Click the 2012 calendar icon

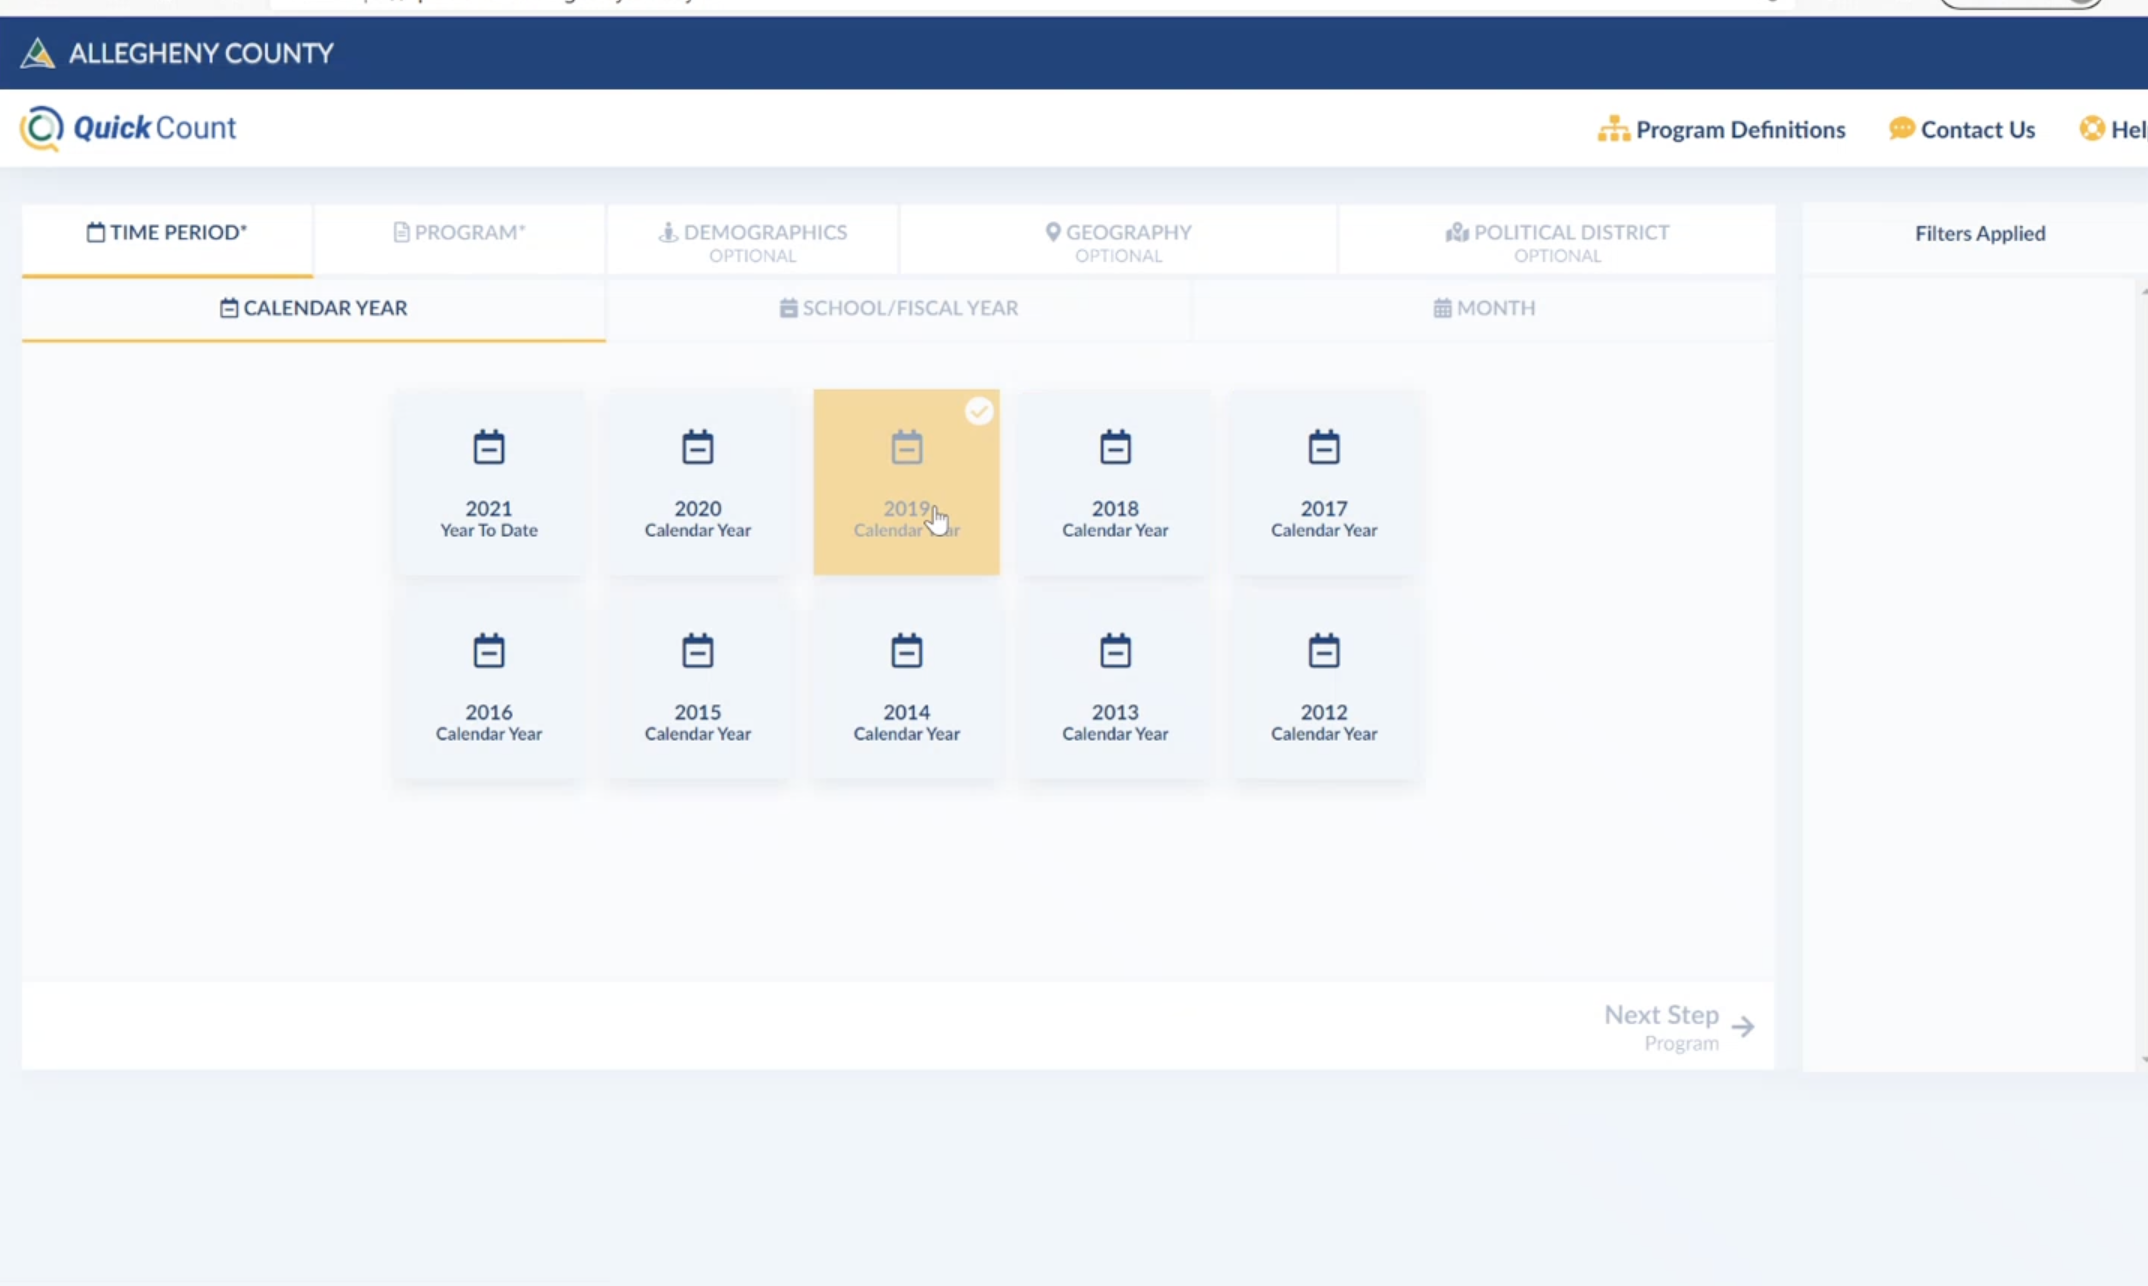tap(1324, 651)
